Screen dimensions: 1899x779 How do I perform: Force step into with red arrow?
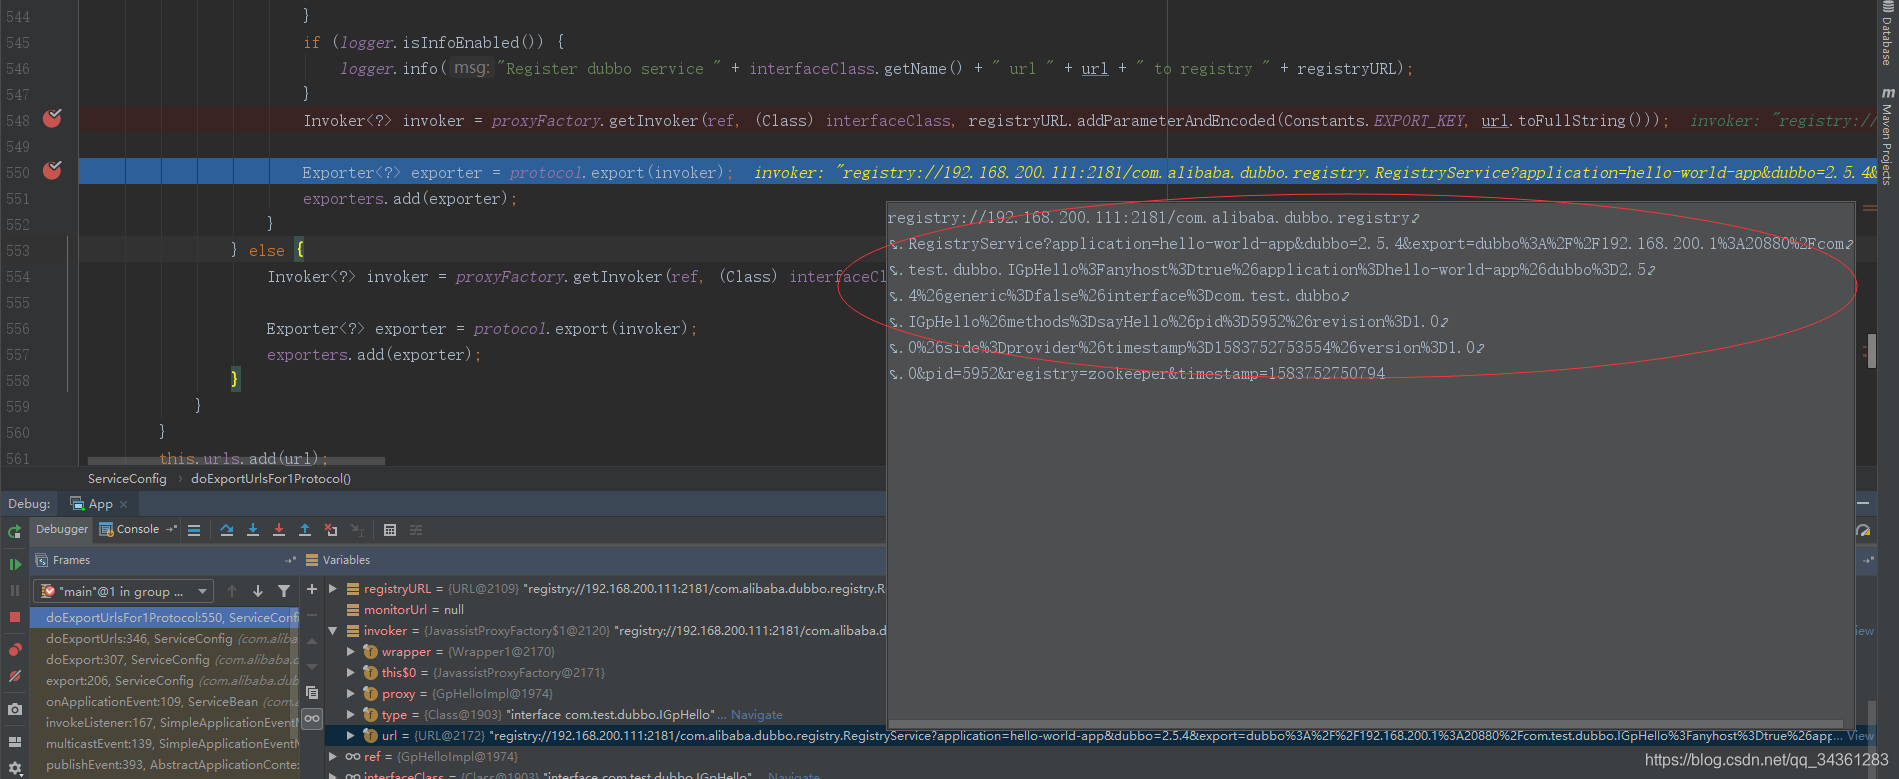click(x=279, y=530)
